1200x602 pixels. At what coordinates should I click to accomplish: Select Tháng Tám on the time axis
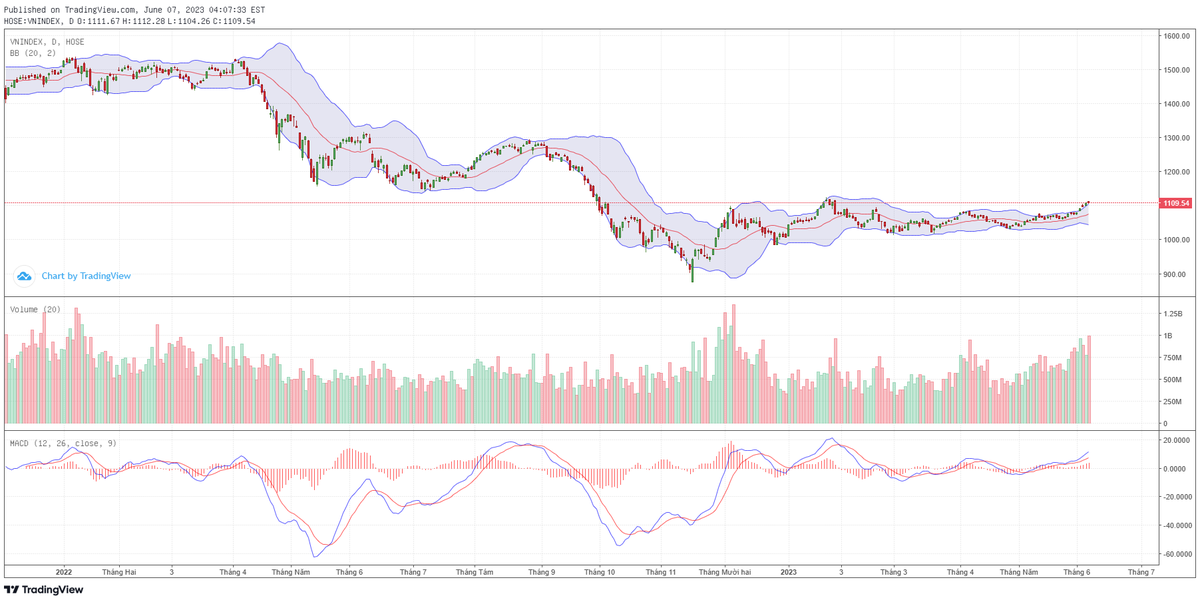coord(474,573)
